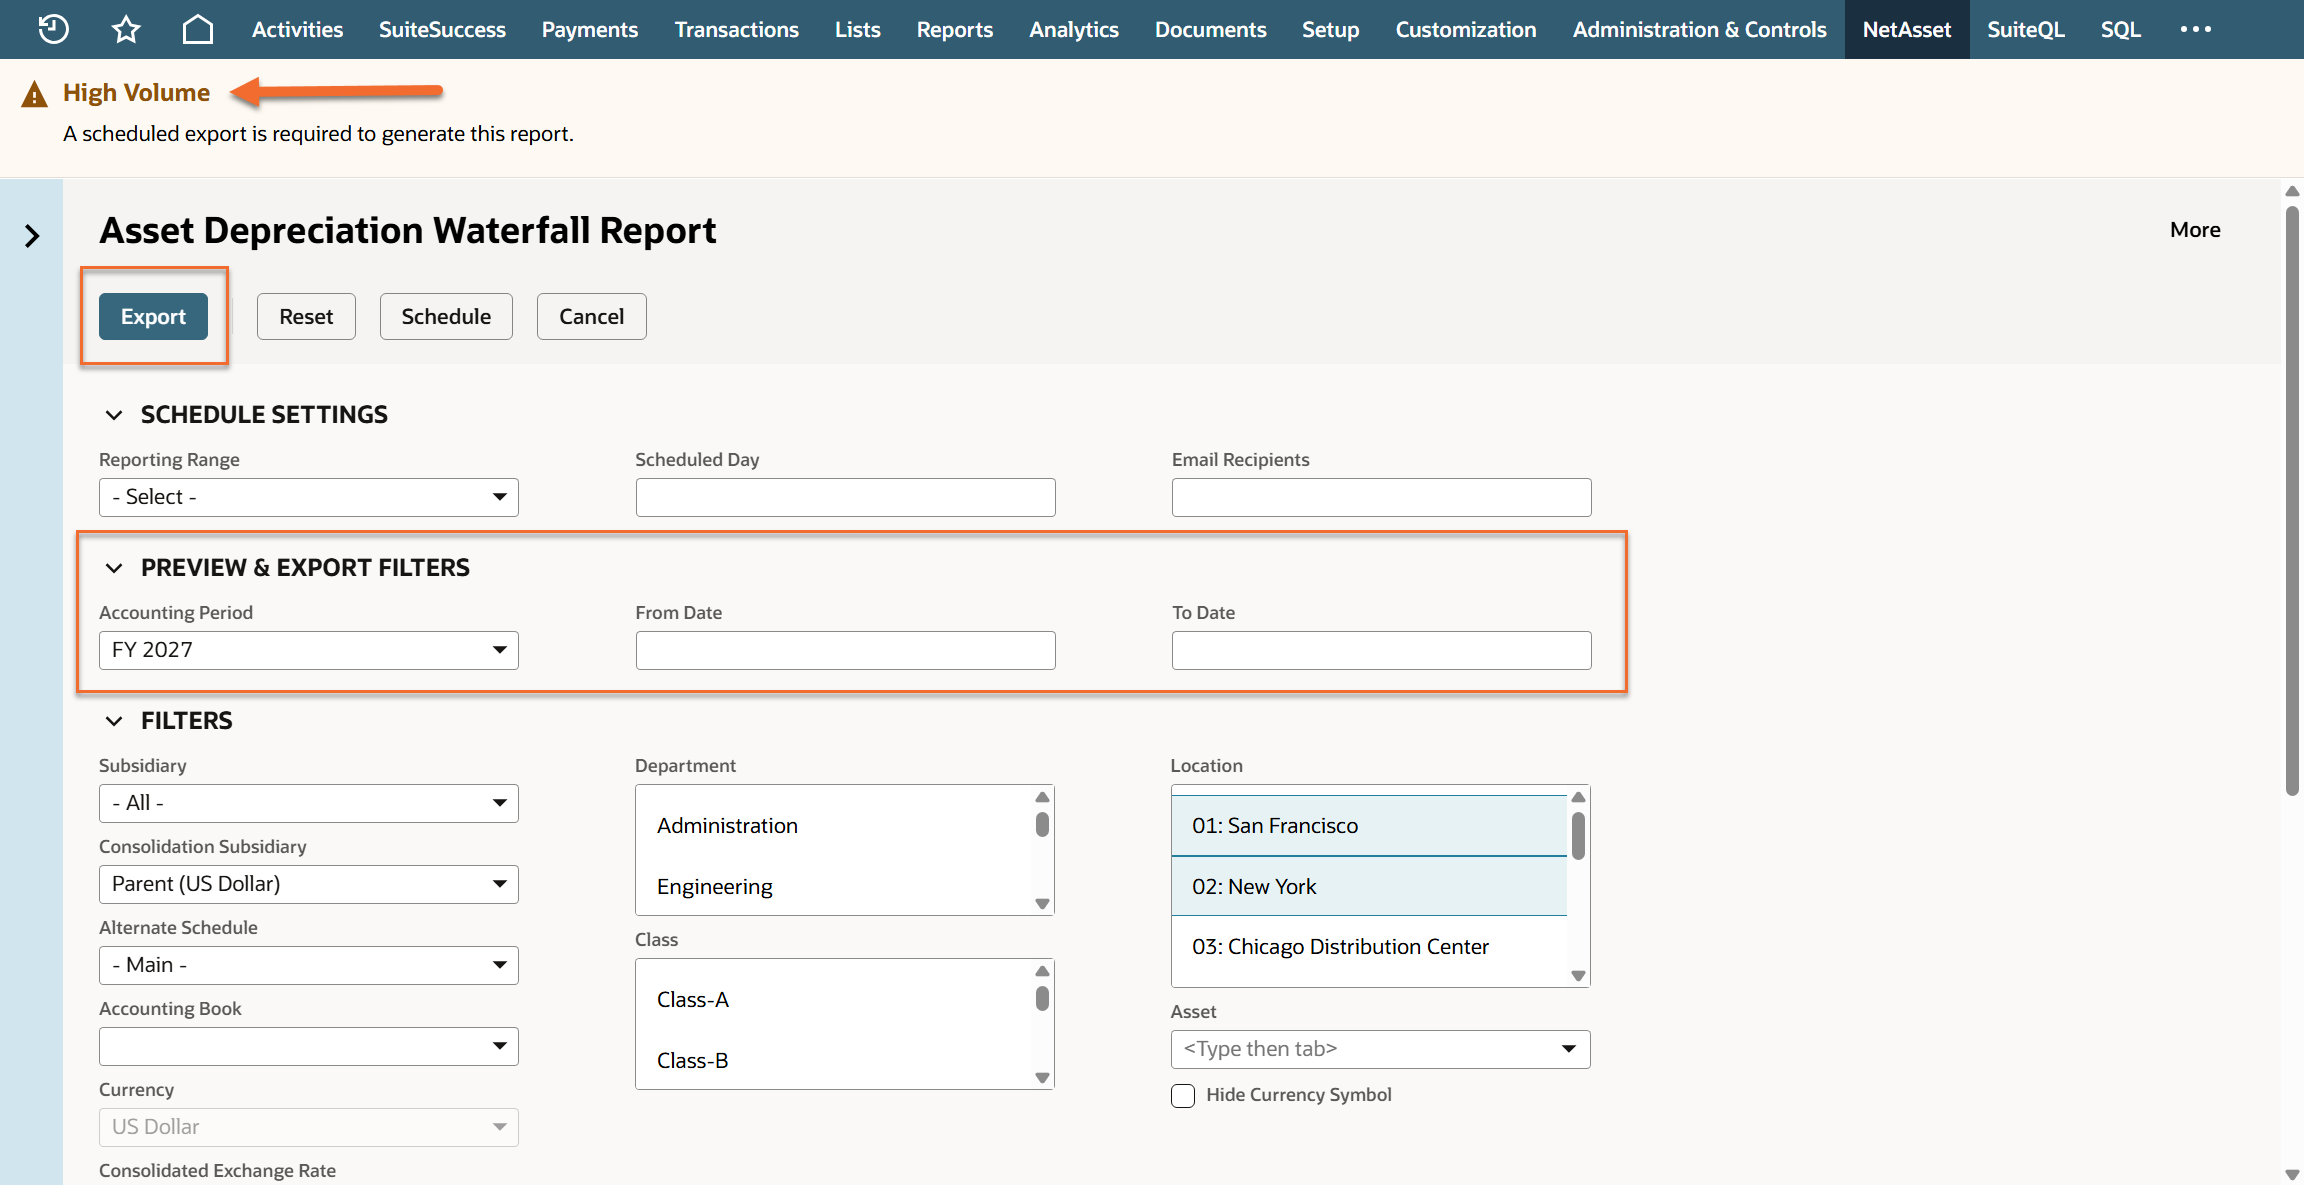Open the Alternate Schedule dropdown
2304x1185 pixels.
coord(309,965)
